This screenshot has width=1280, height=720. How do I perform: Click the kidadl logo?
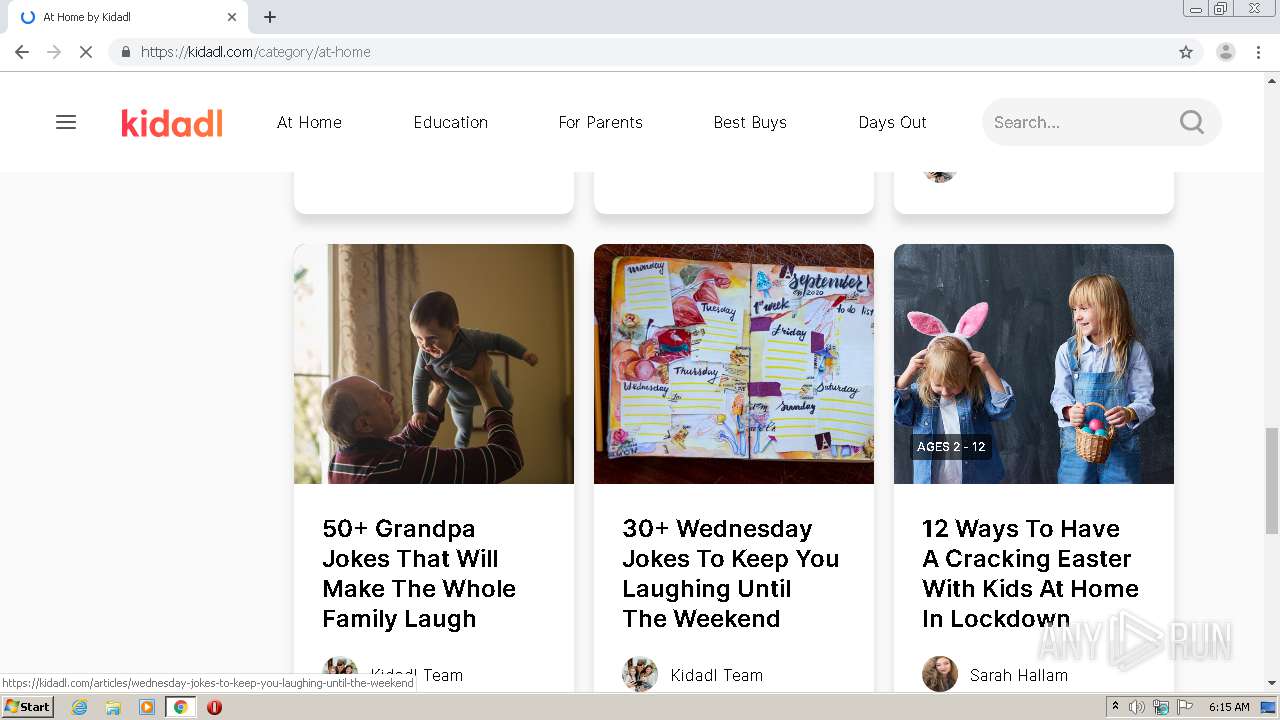172,122
